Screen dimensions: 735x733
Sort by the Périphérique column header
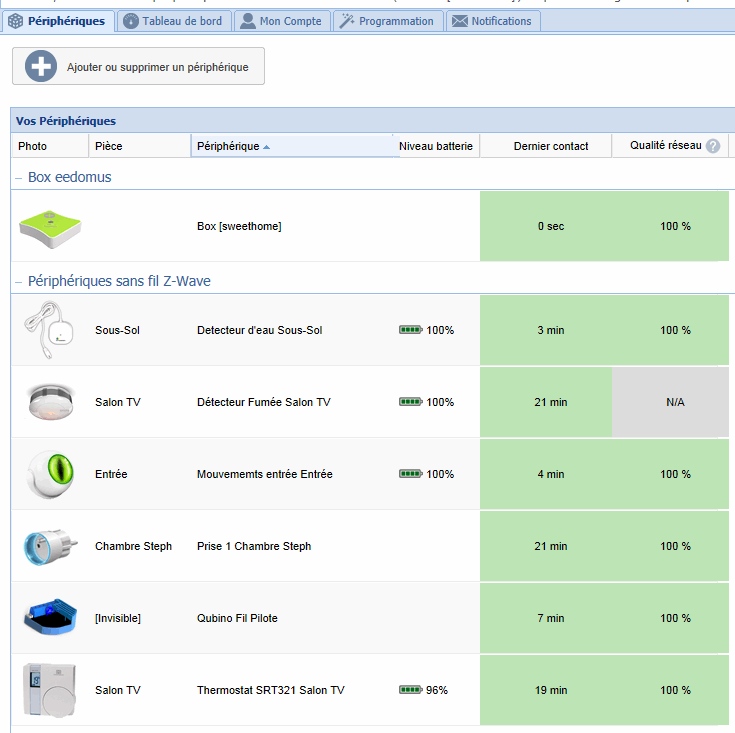click(292, 146)
